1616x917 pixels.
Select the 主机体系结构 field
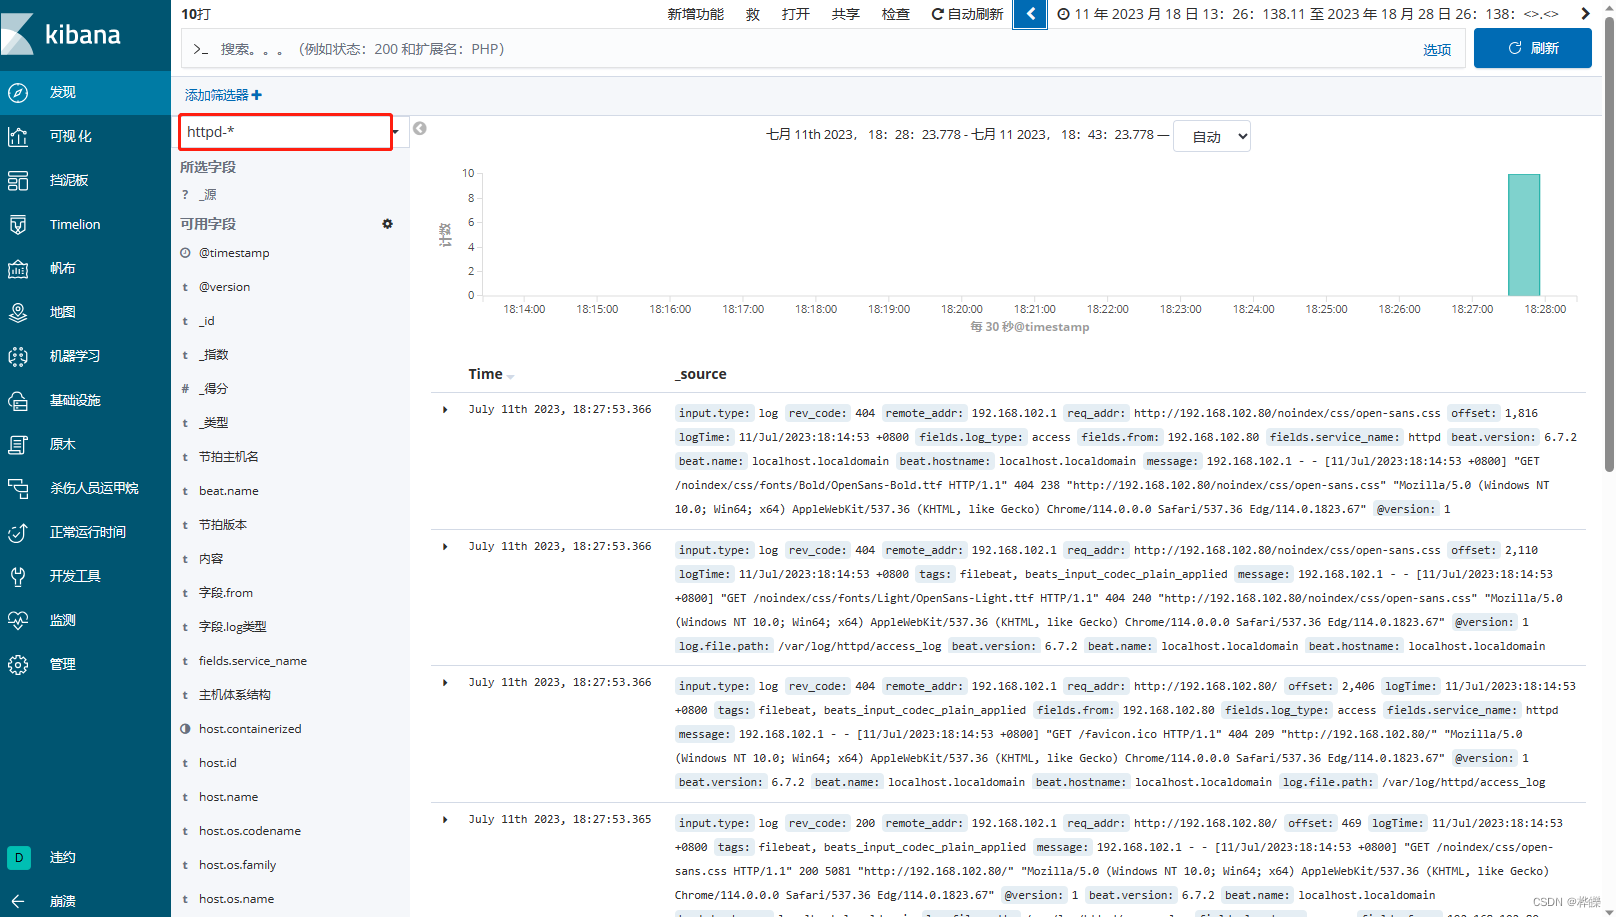[x=234, y=695]
